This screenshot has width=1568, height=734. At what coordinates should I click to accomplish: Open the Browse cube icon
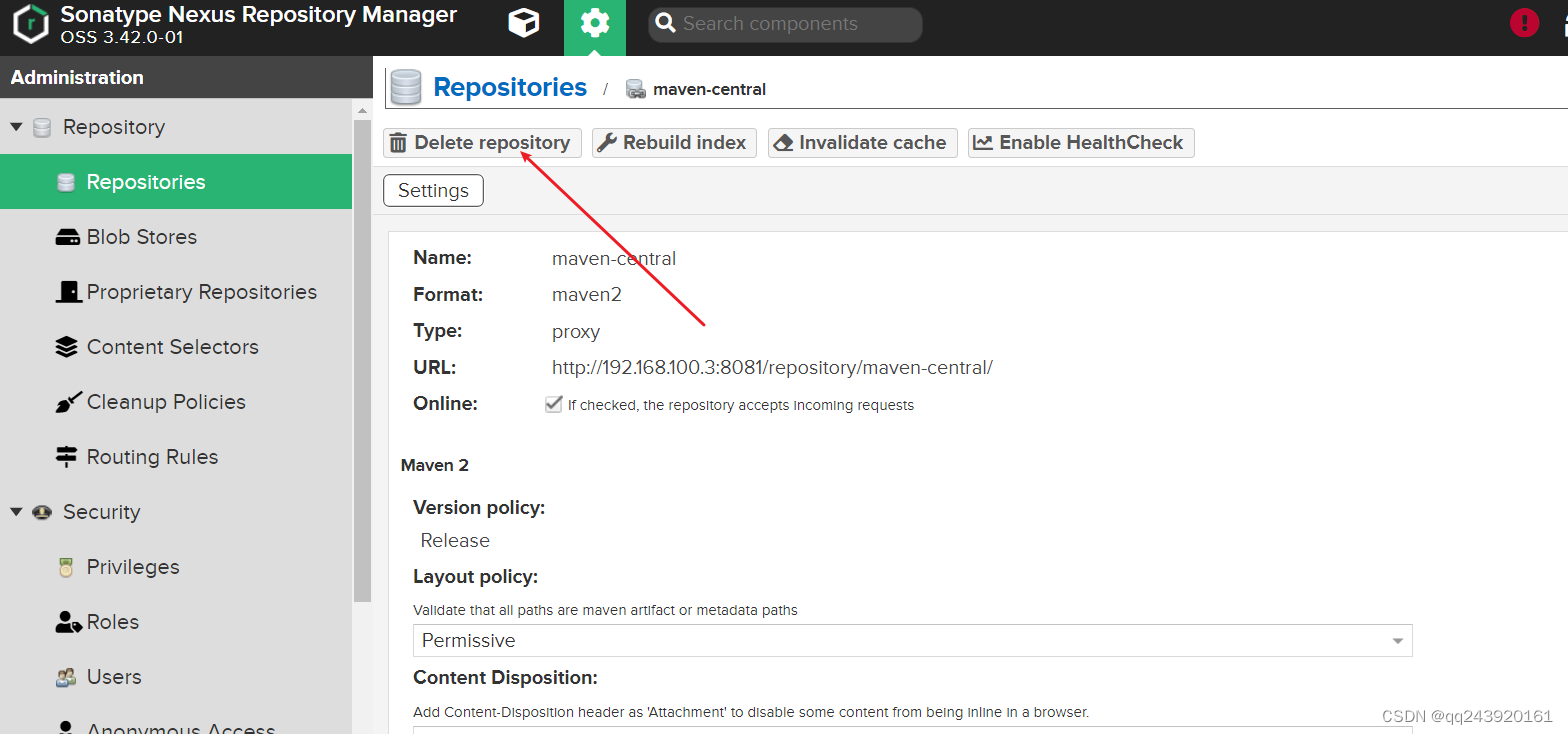524,23
